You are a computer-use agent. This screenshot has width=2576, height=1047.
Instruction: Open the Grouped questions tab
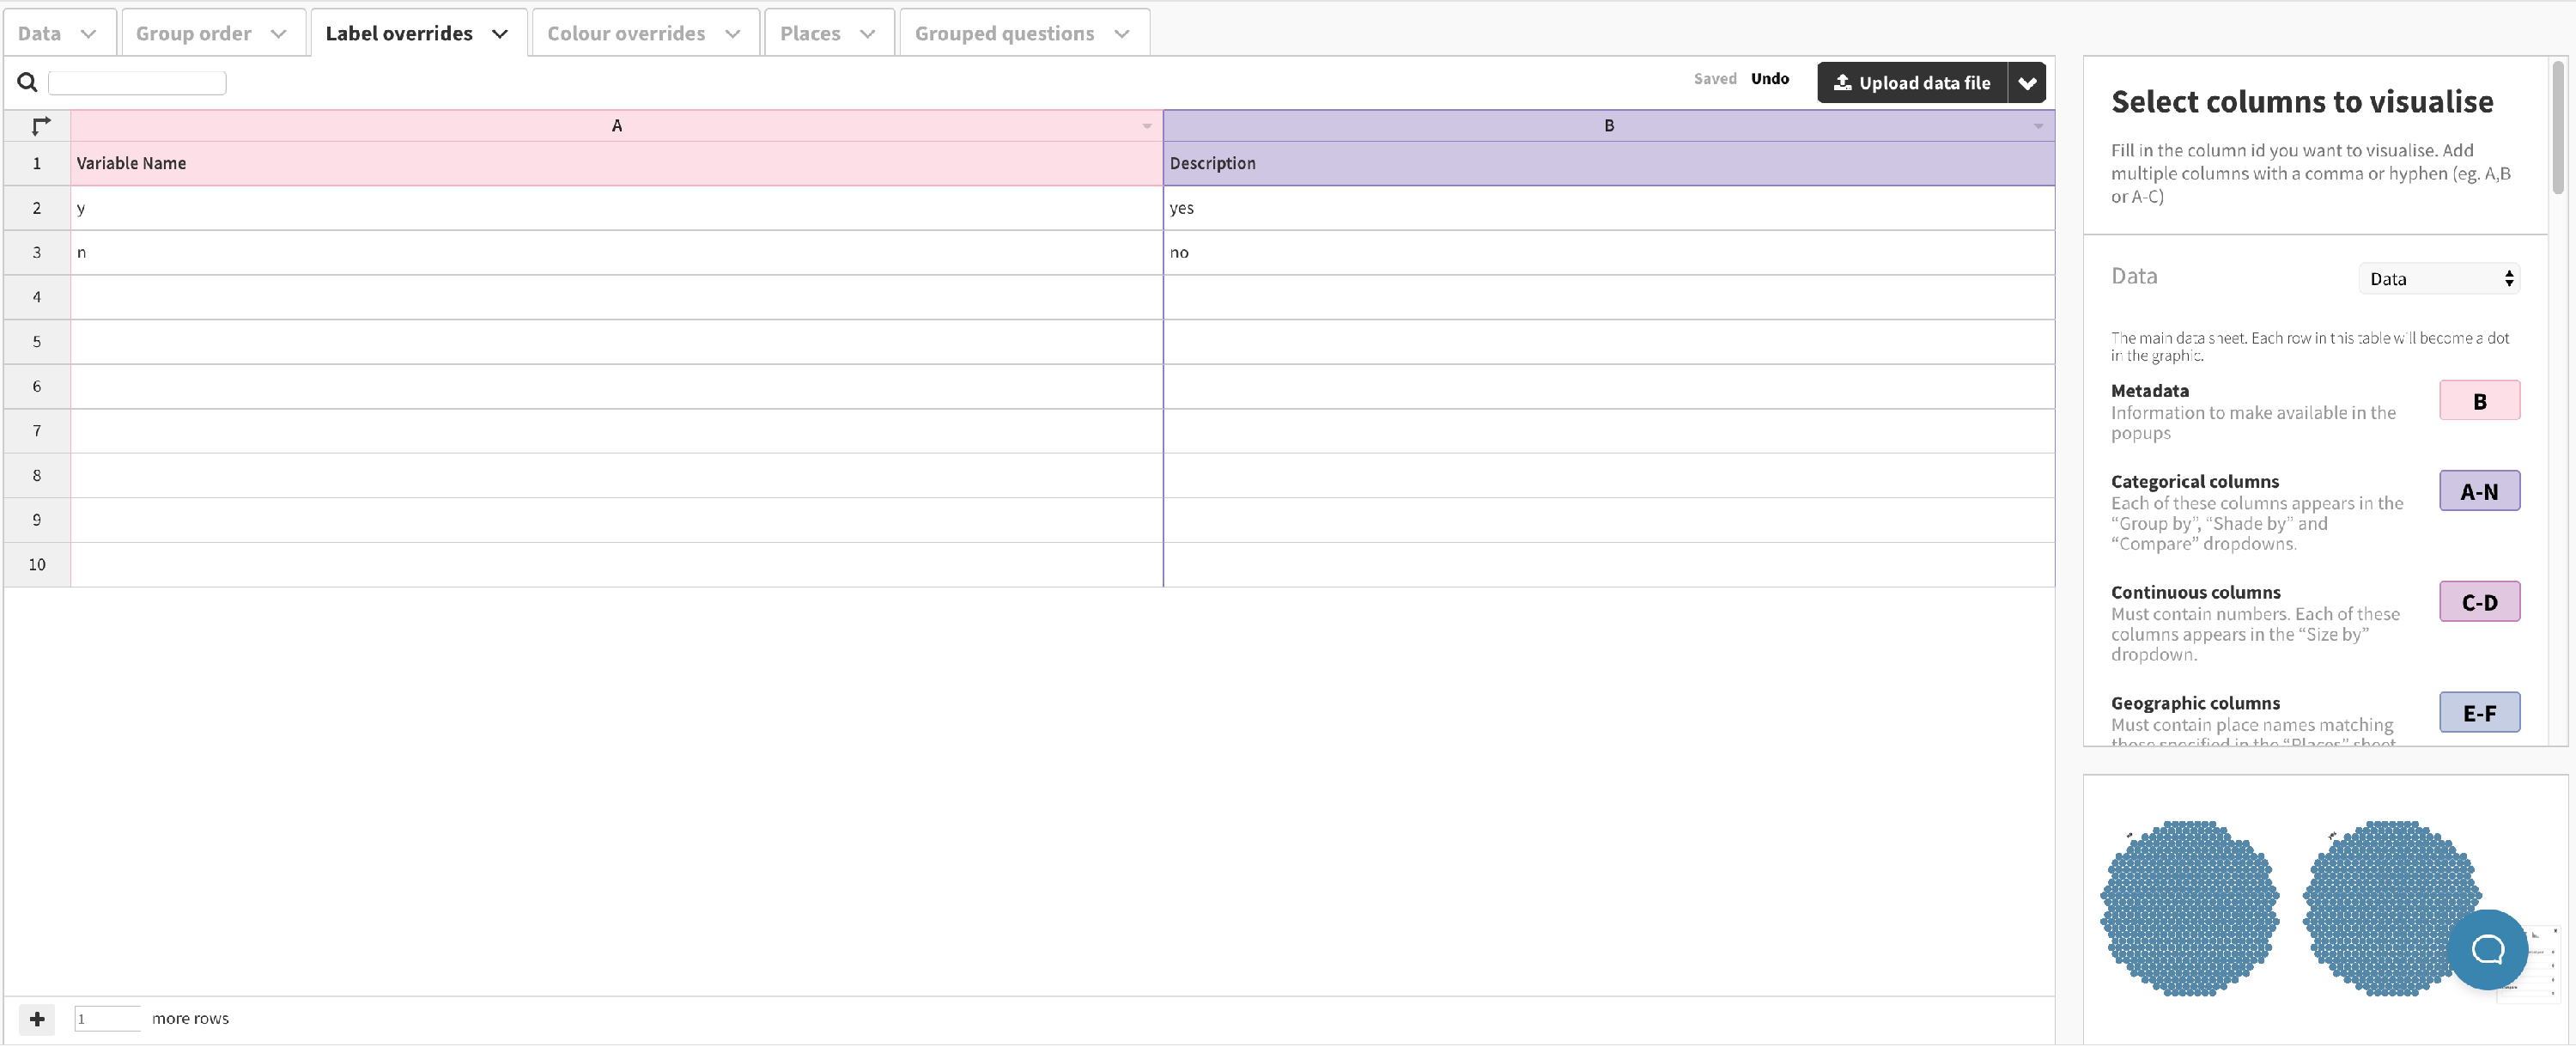coord(1004,34)
